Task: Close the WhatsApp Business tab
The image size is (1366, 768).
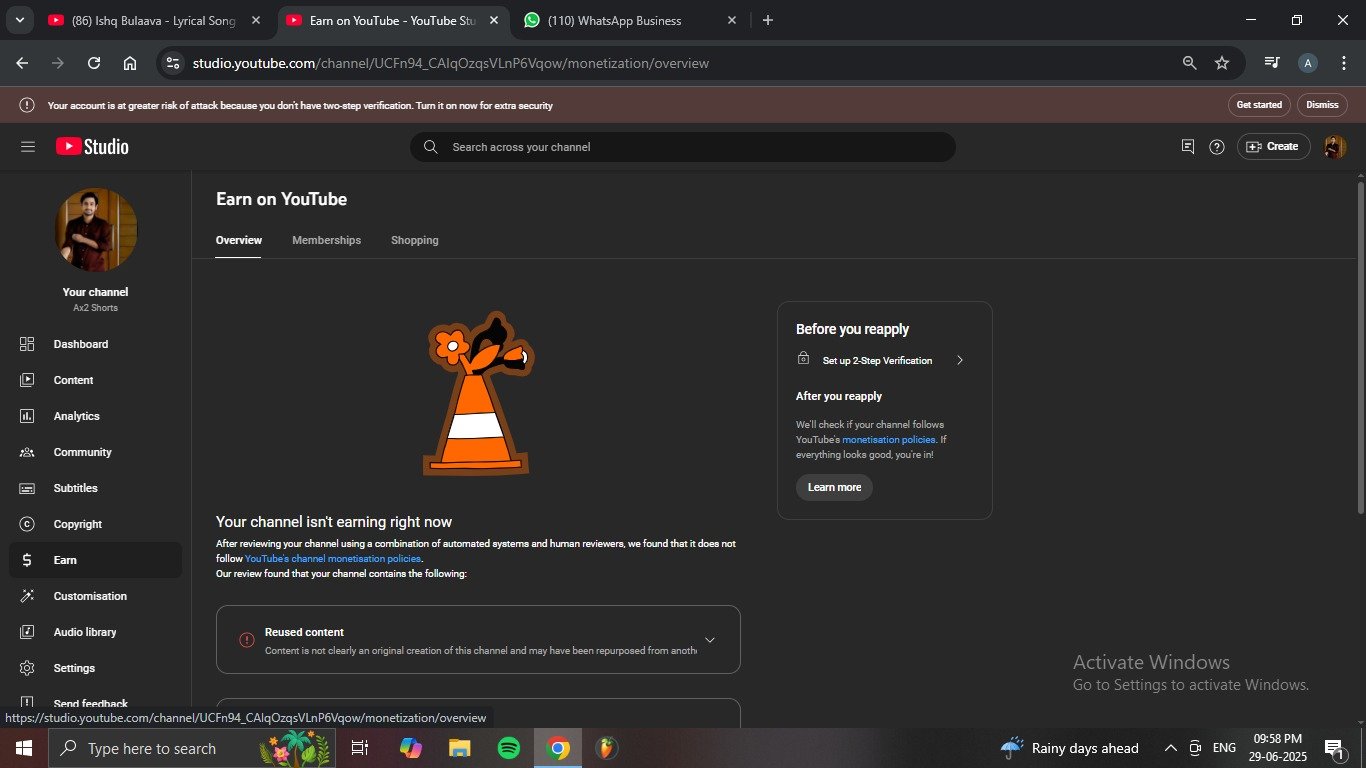Action: coord(732,20)
